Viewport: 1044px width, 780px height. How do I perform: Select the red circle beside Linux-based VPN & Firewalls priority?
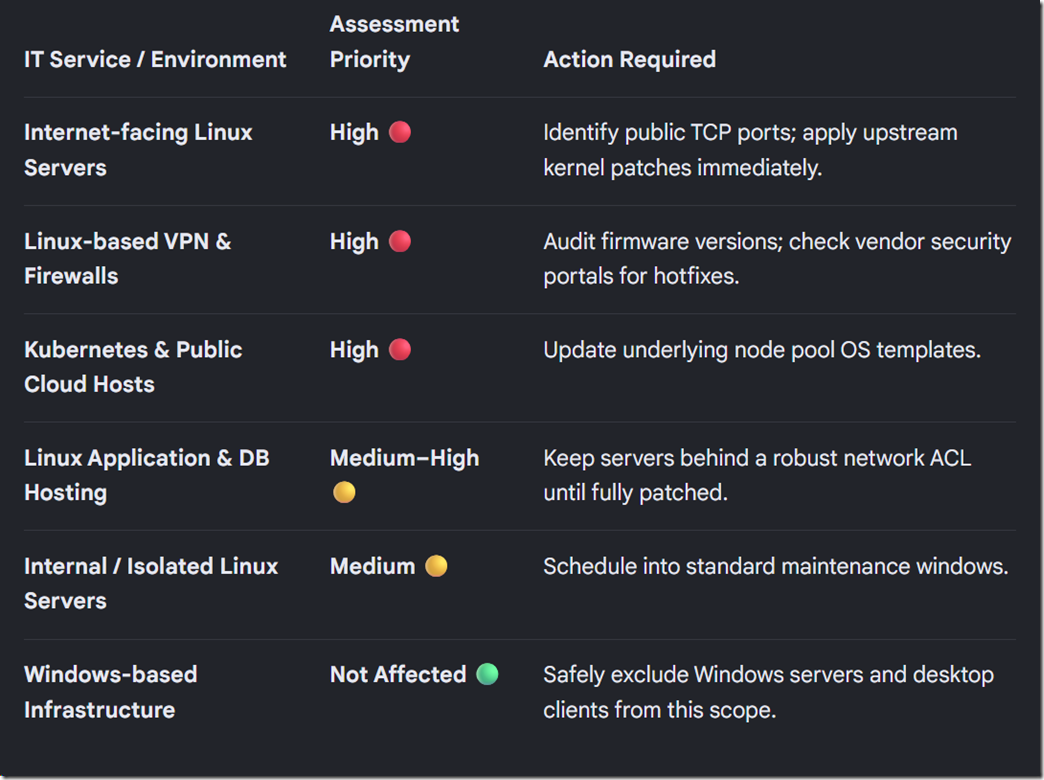click(x=399, y=241)
